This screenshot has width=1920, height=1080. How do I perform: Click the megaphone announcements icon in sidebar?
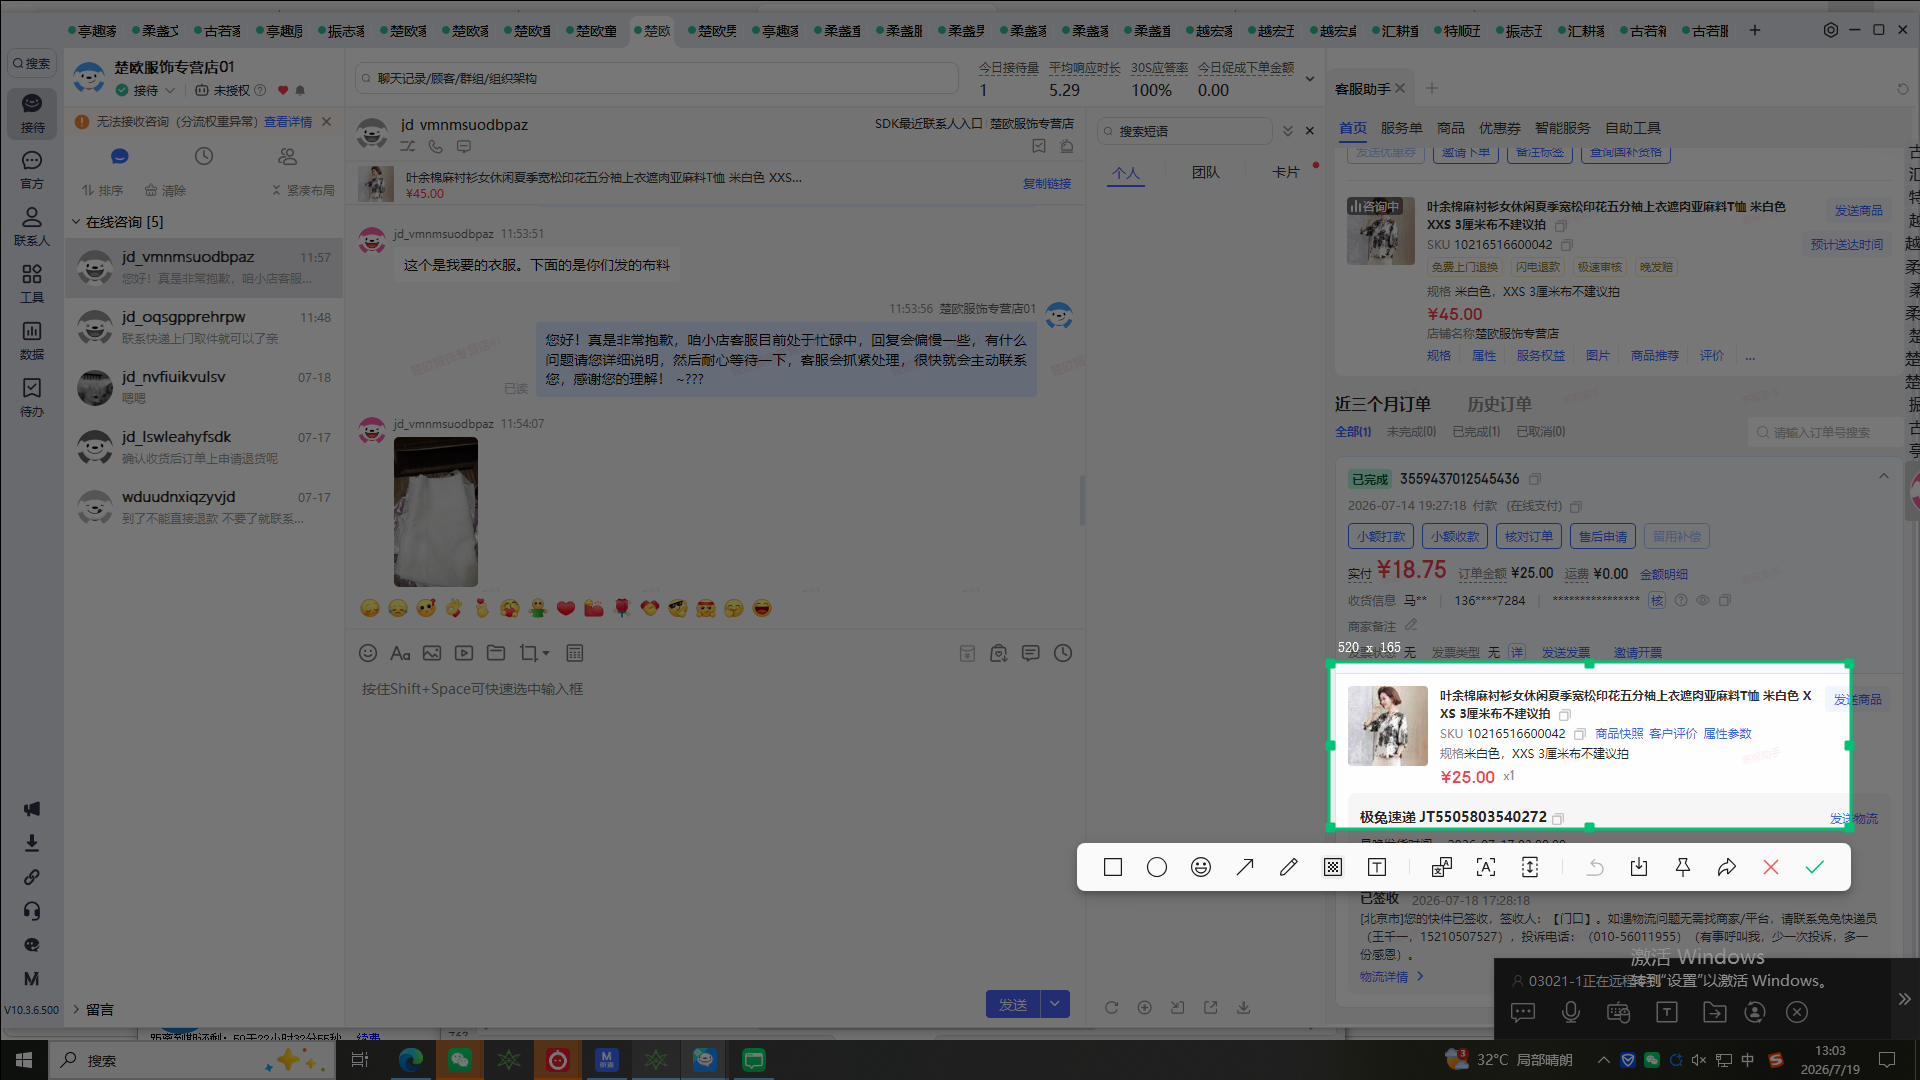tap(32, 809)
